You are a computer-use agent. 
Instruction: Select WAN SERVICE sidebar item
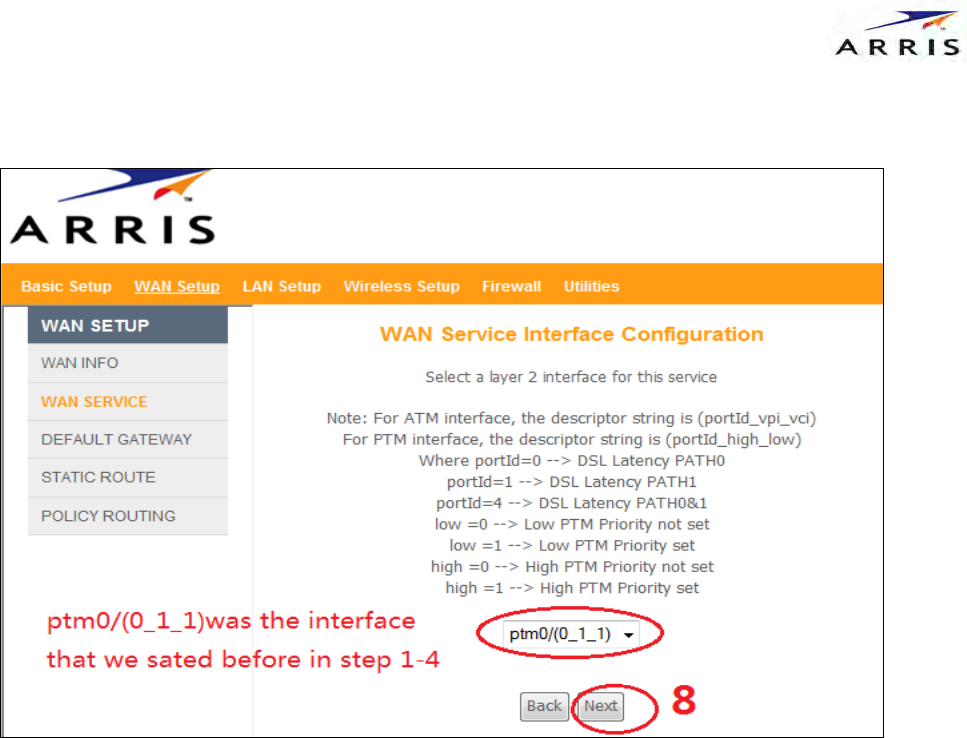click(x=128, y=401)
